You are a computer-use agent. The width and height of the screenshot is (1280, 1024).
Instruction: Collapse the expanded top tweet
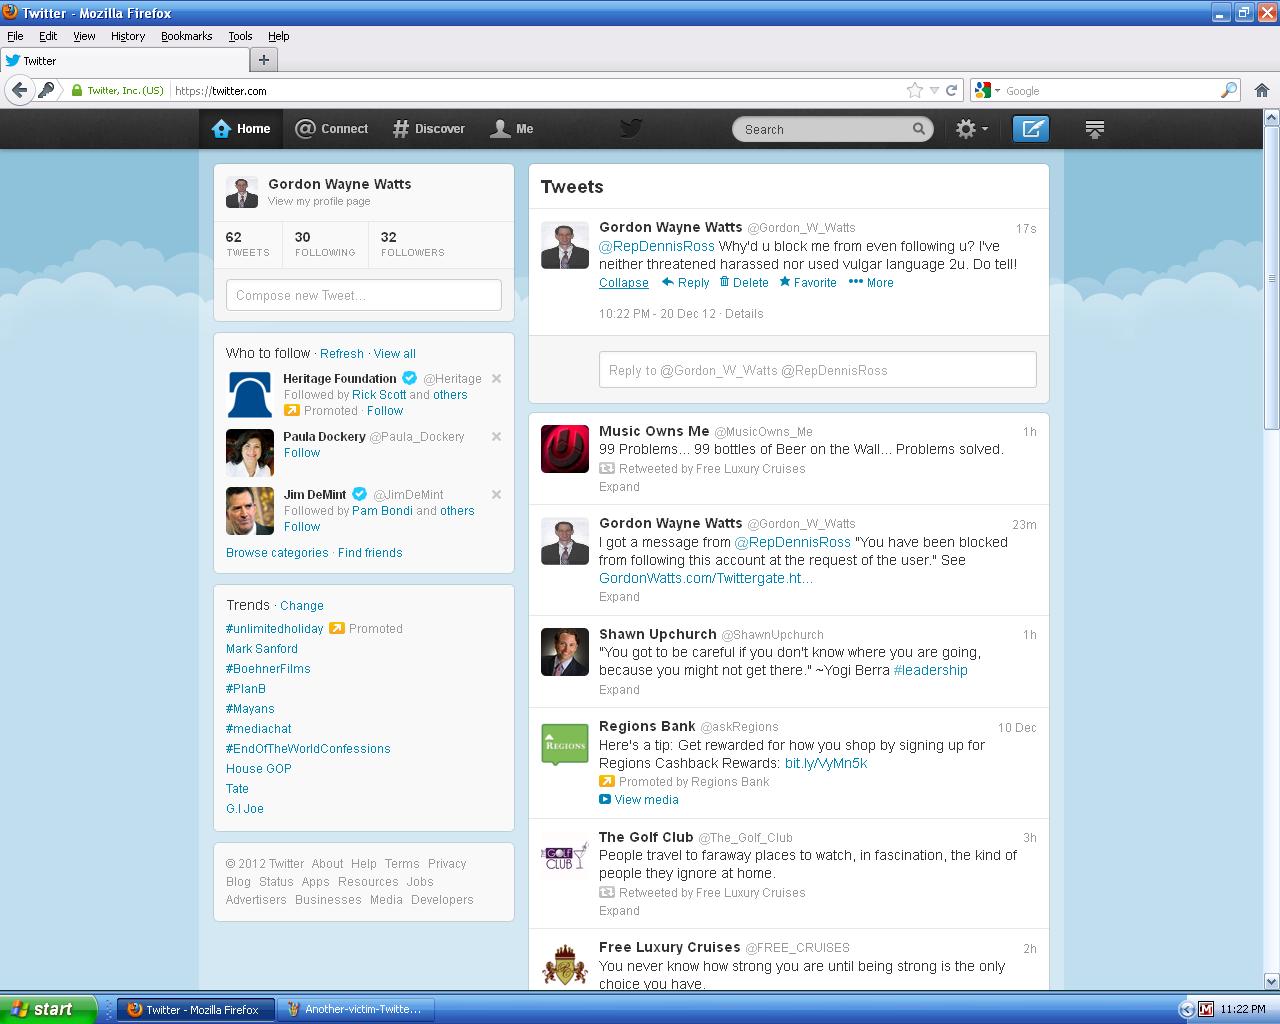pos(624,283)
